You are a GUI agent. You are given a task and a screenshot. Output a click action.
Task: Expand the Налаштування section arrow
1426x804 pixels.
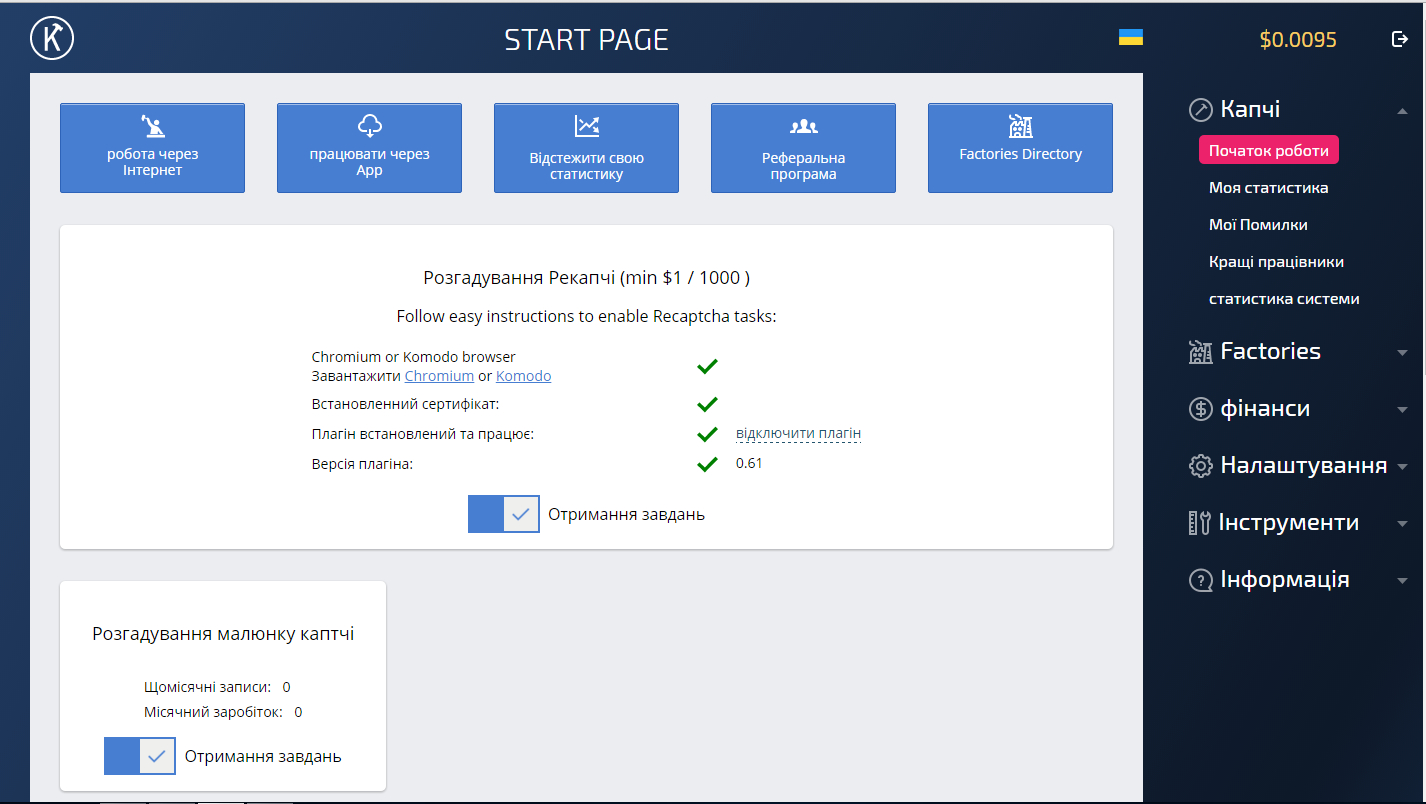coord(1402,467)
